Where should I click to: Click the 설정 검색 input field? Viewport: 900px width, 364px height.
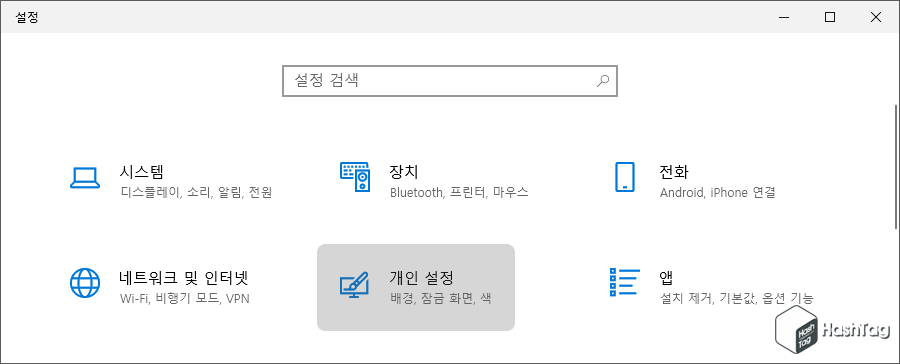449,80
